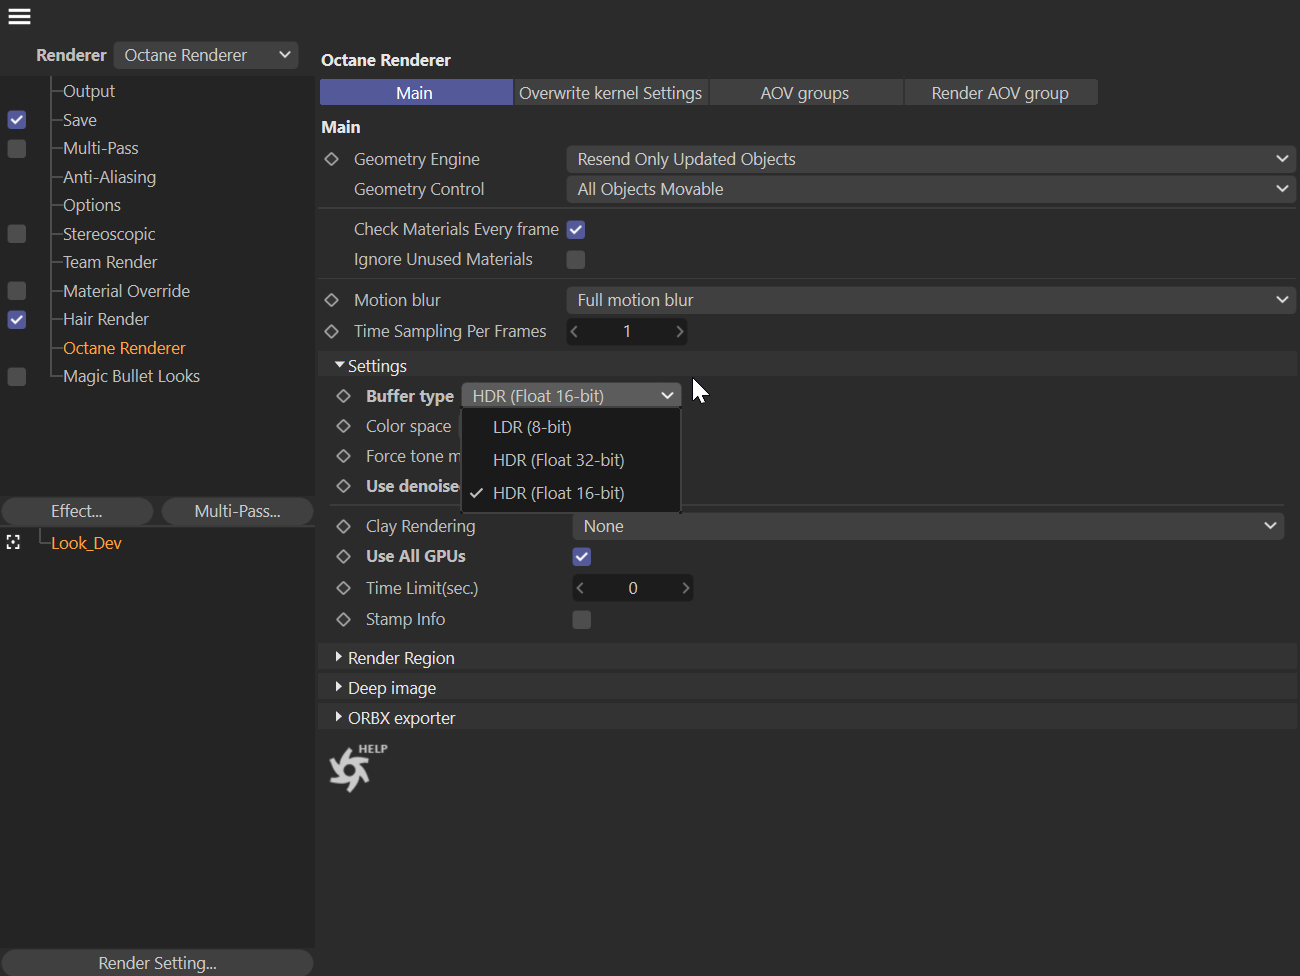Open the Geometry Control dropdown

point(931,189)
